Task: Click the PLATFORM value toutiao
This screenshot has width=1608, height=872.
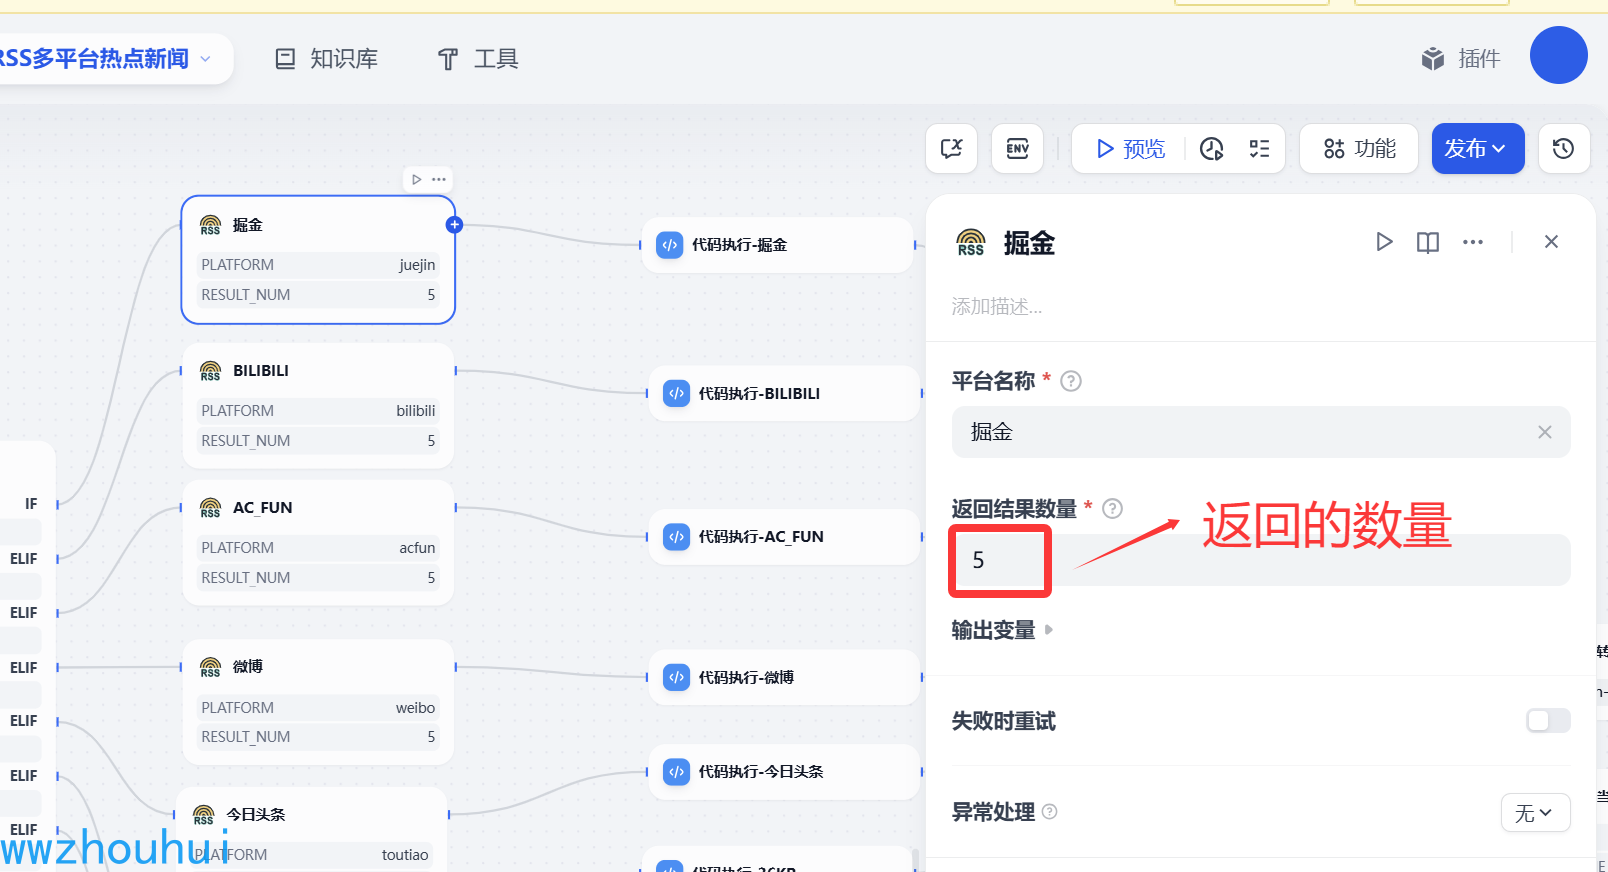Action: point(405,855)
